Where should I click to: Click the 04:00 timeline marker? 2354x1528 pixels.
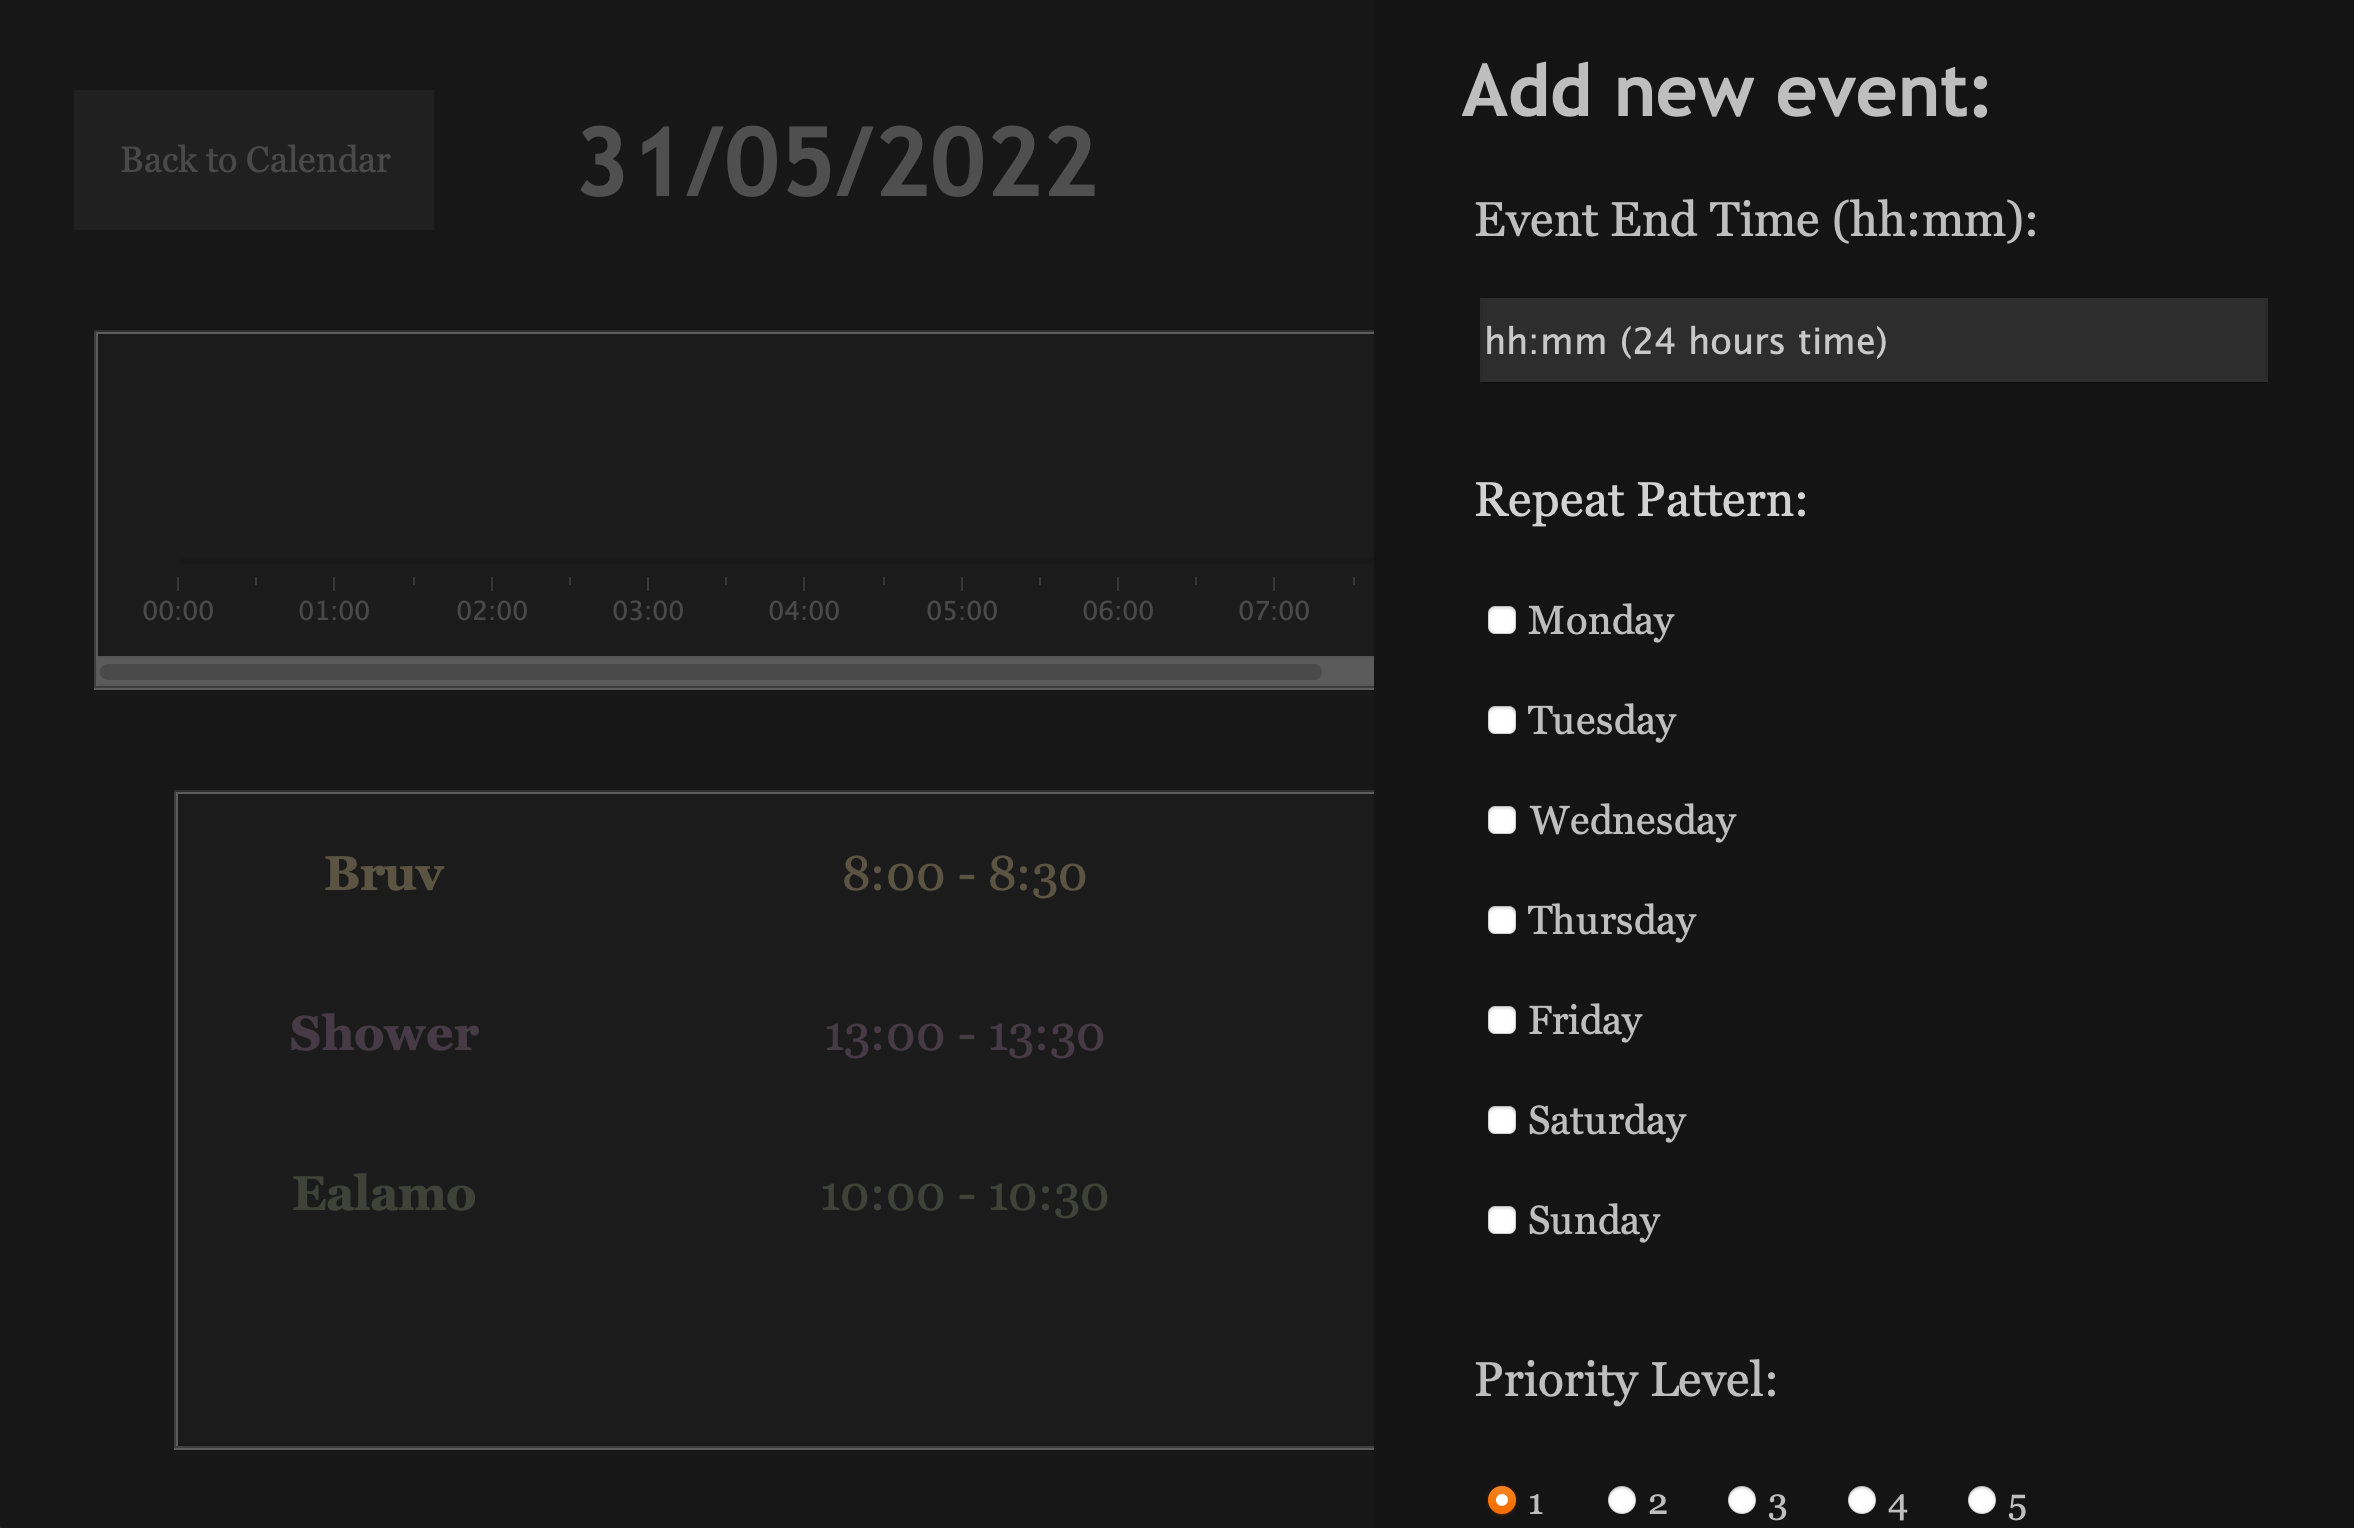(x=804, y=610)
